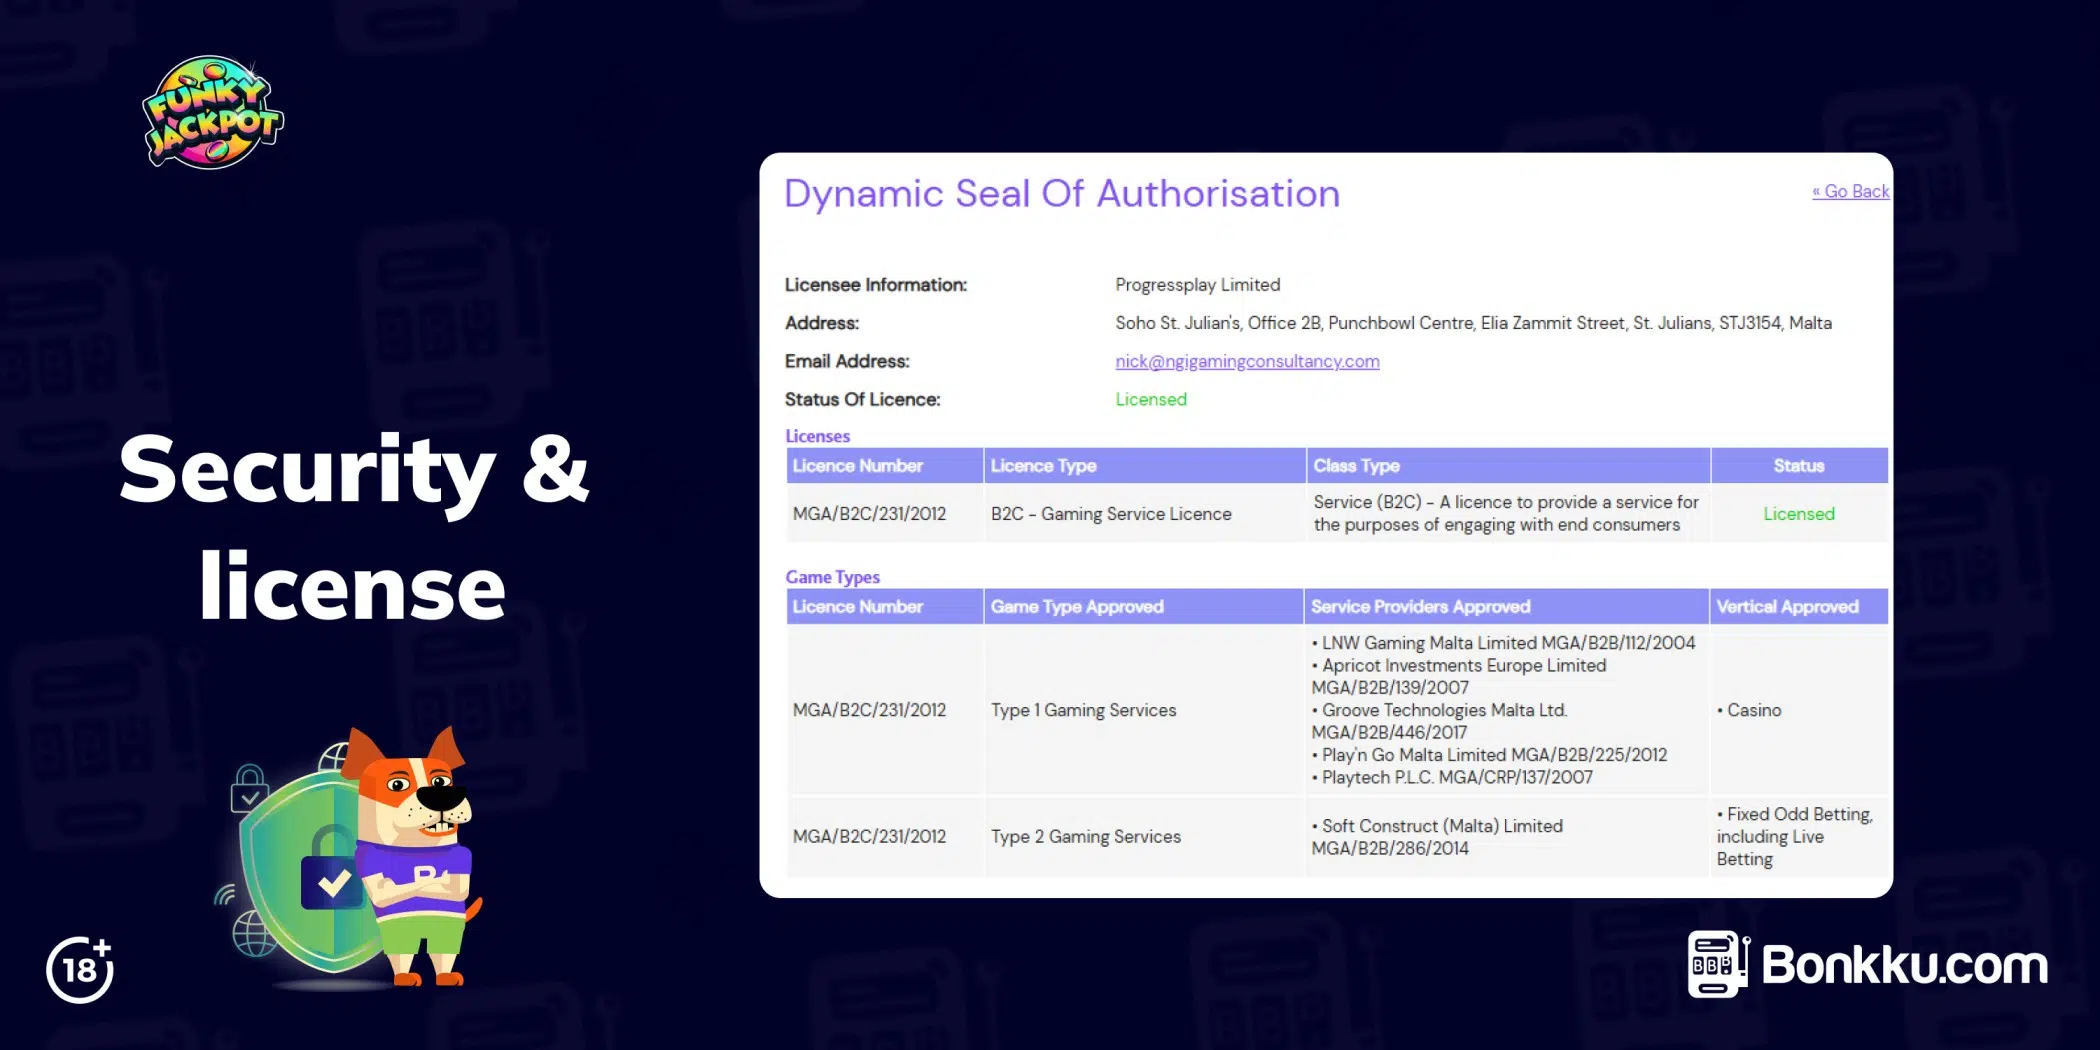Image resolution: width=2100 pixels, height=1050 pixels.
Task: Click the green Licensed status of licence value
Action: click(1151, 399)
